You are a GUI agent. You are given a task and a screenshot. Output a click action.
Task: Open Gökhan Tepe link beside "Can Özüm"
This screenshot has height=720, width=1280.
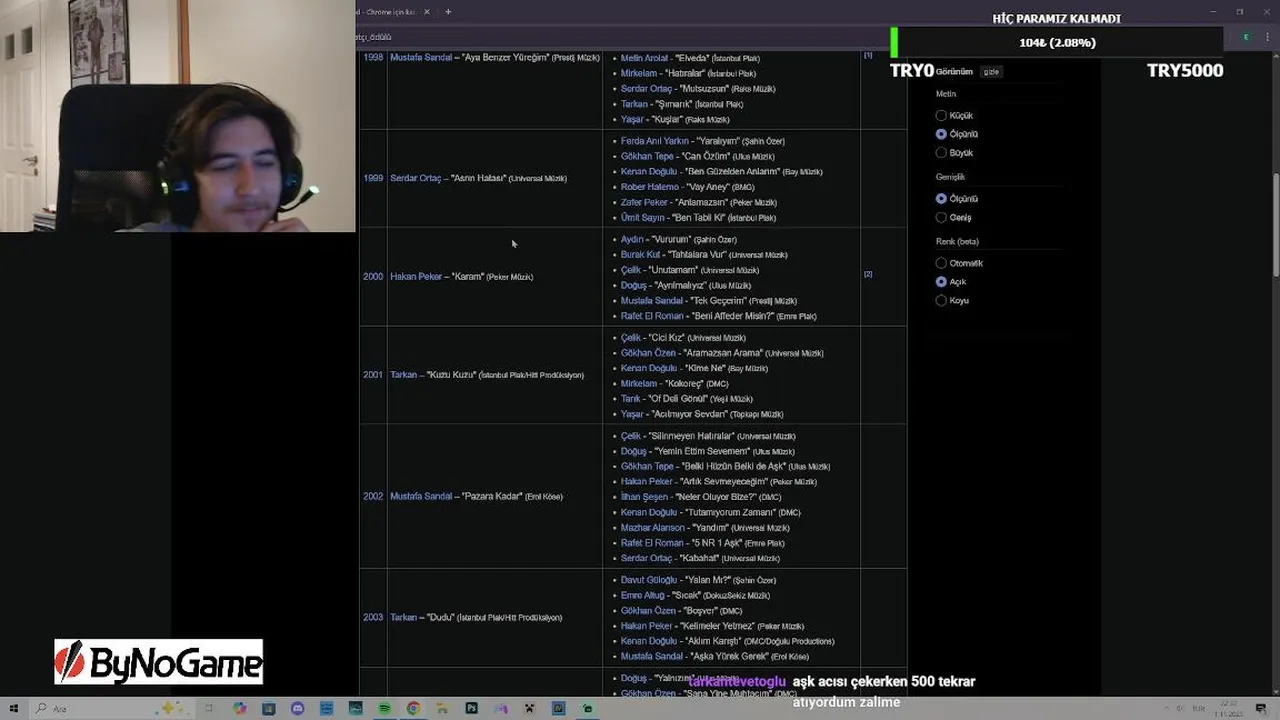647,156
